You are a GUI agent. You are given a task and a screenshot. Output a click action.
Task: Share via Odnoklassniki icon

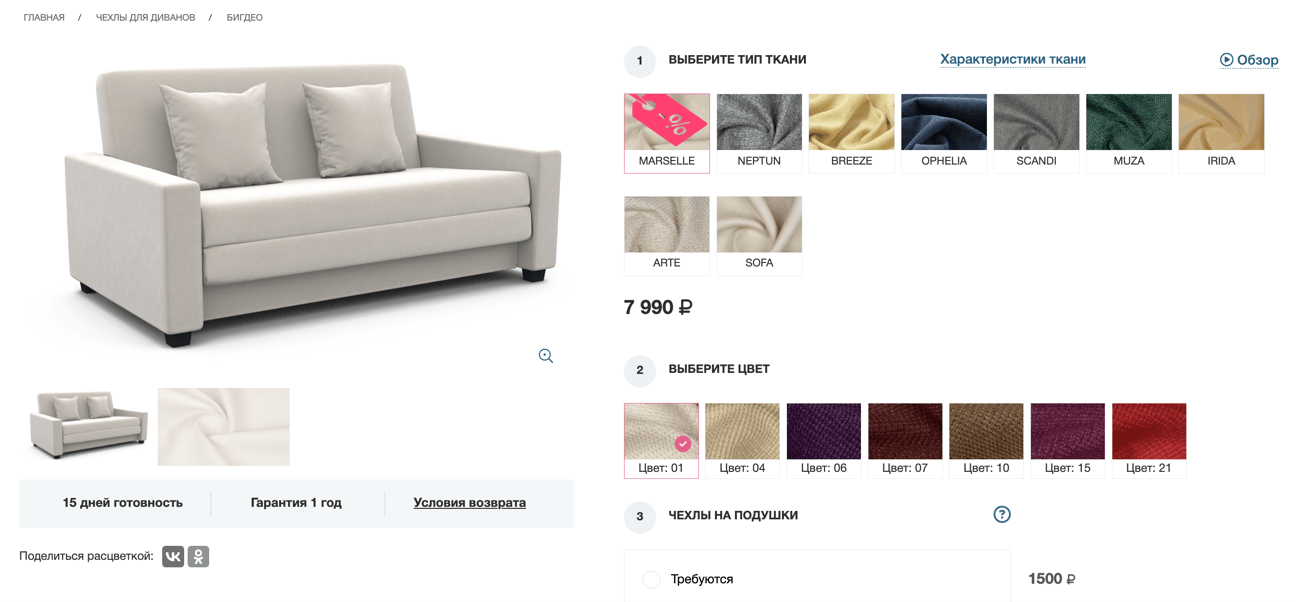(198, 557)
